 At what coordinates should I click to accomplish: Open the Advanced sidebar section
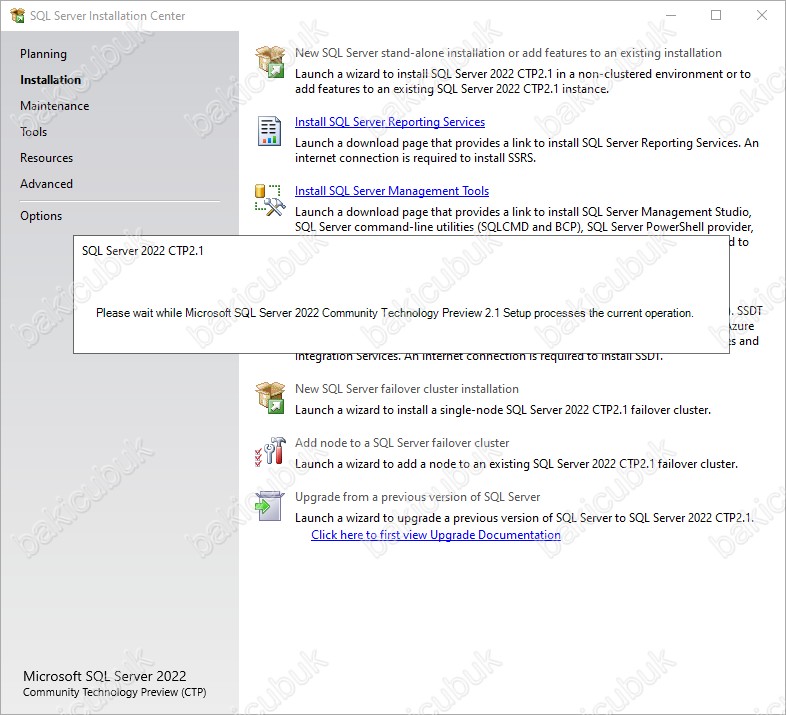click(x=47, y=184)
